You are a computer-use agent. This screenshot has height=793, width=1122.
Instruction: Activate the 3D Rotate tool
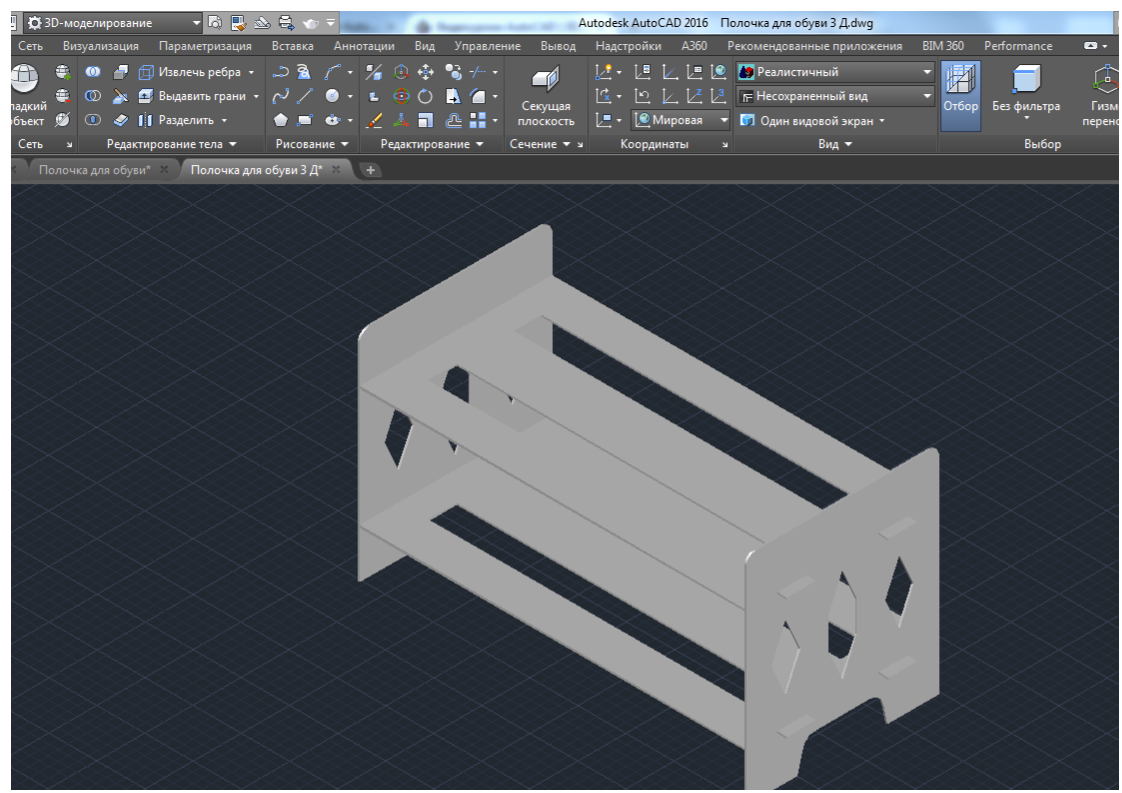tap(401, 96)
